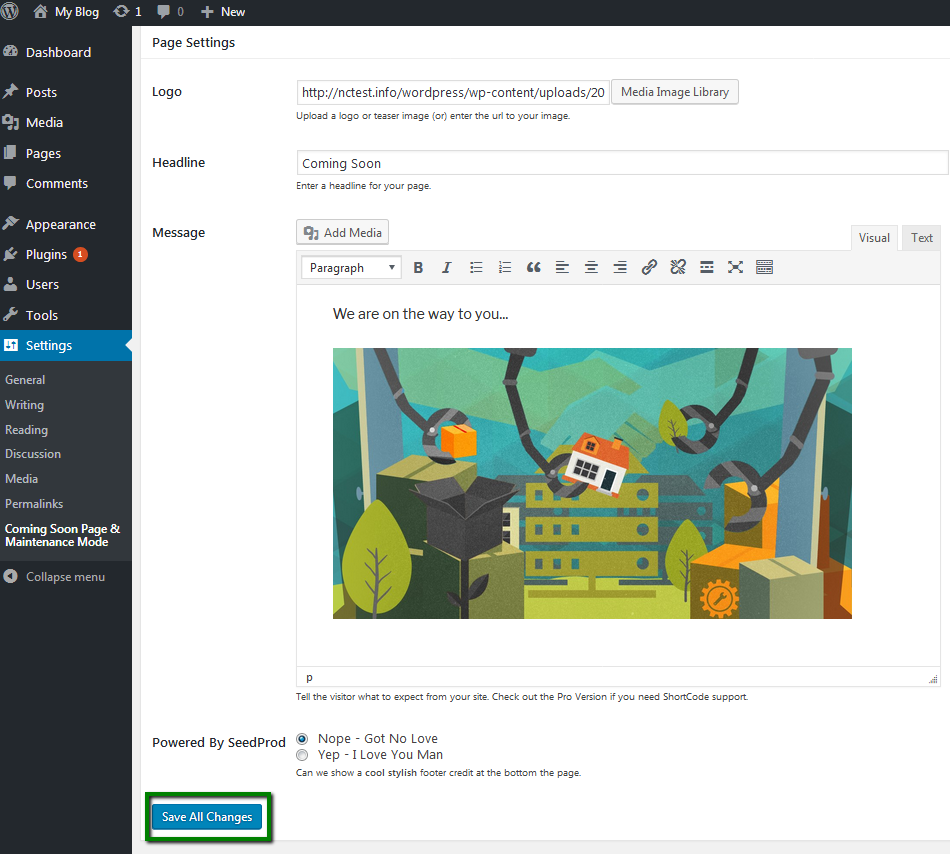
Task: Go to Discussion settings
Action: pyautogui.click(x=33, y=454)
